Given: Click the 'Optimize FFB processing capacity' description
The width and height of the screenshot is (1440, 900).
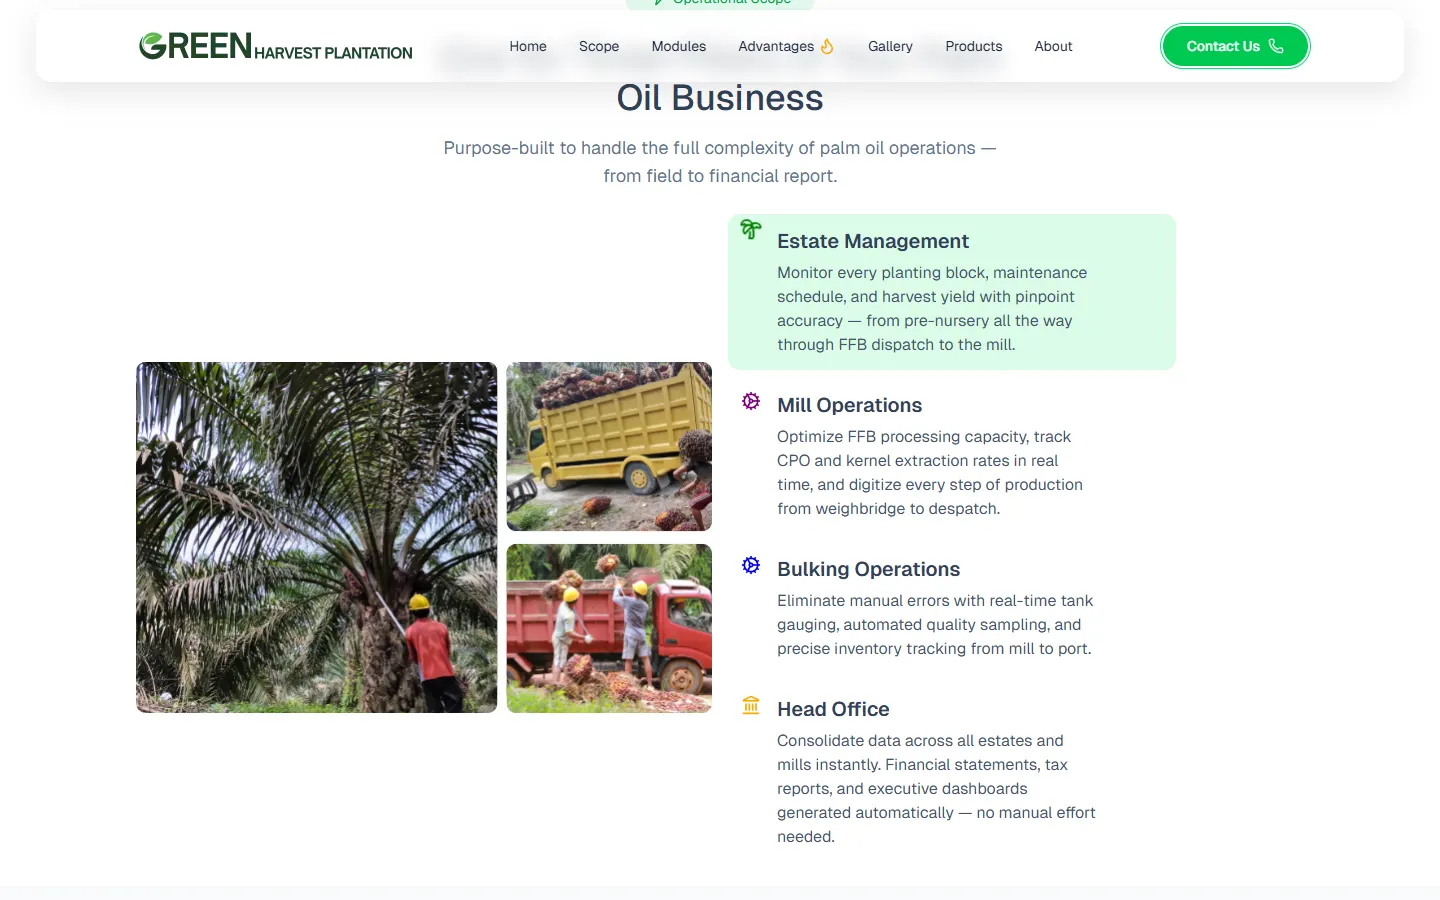Looking at the screenshot, I should coord(930,472).
